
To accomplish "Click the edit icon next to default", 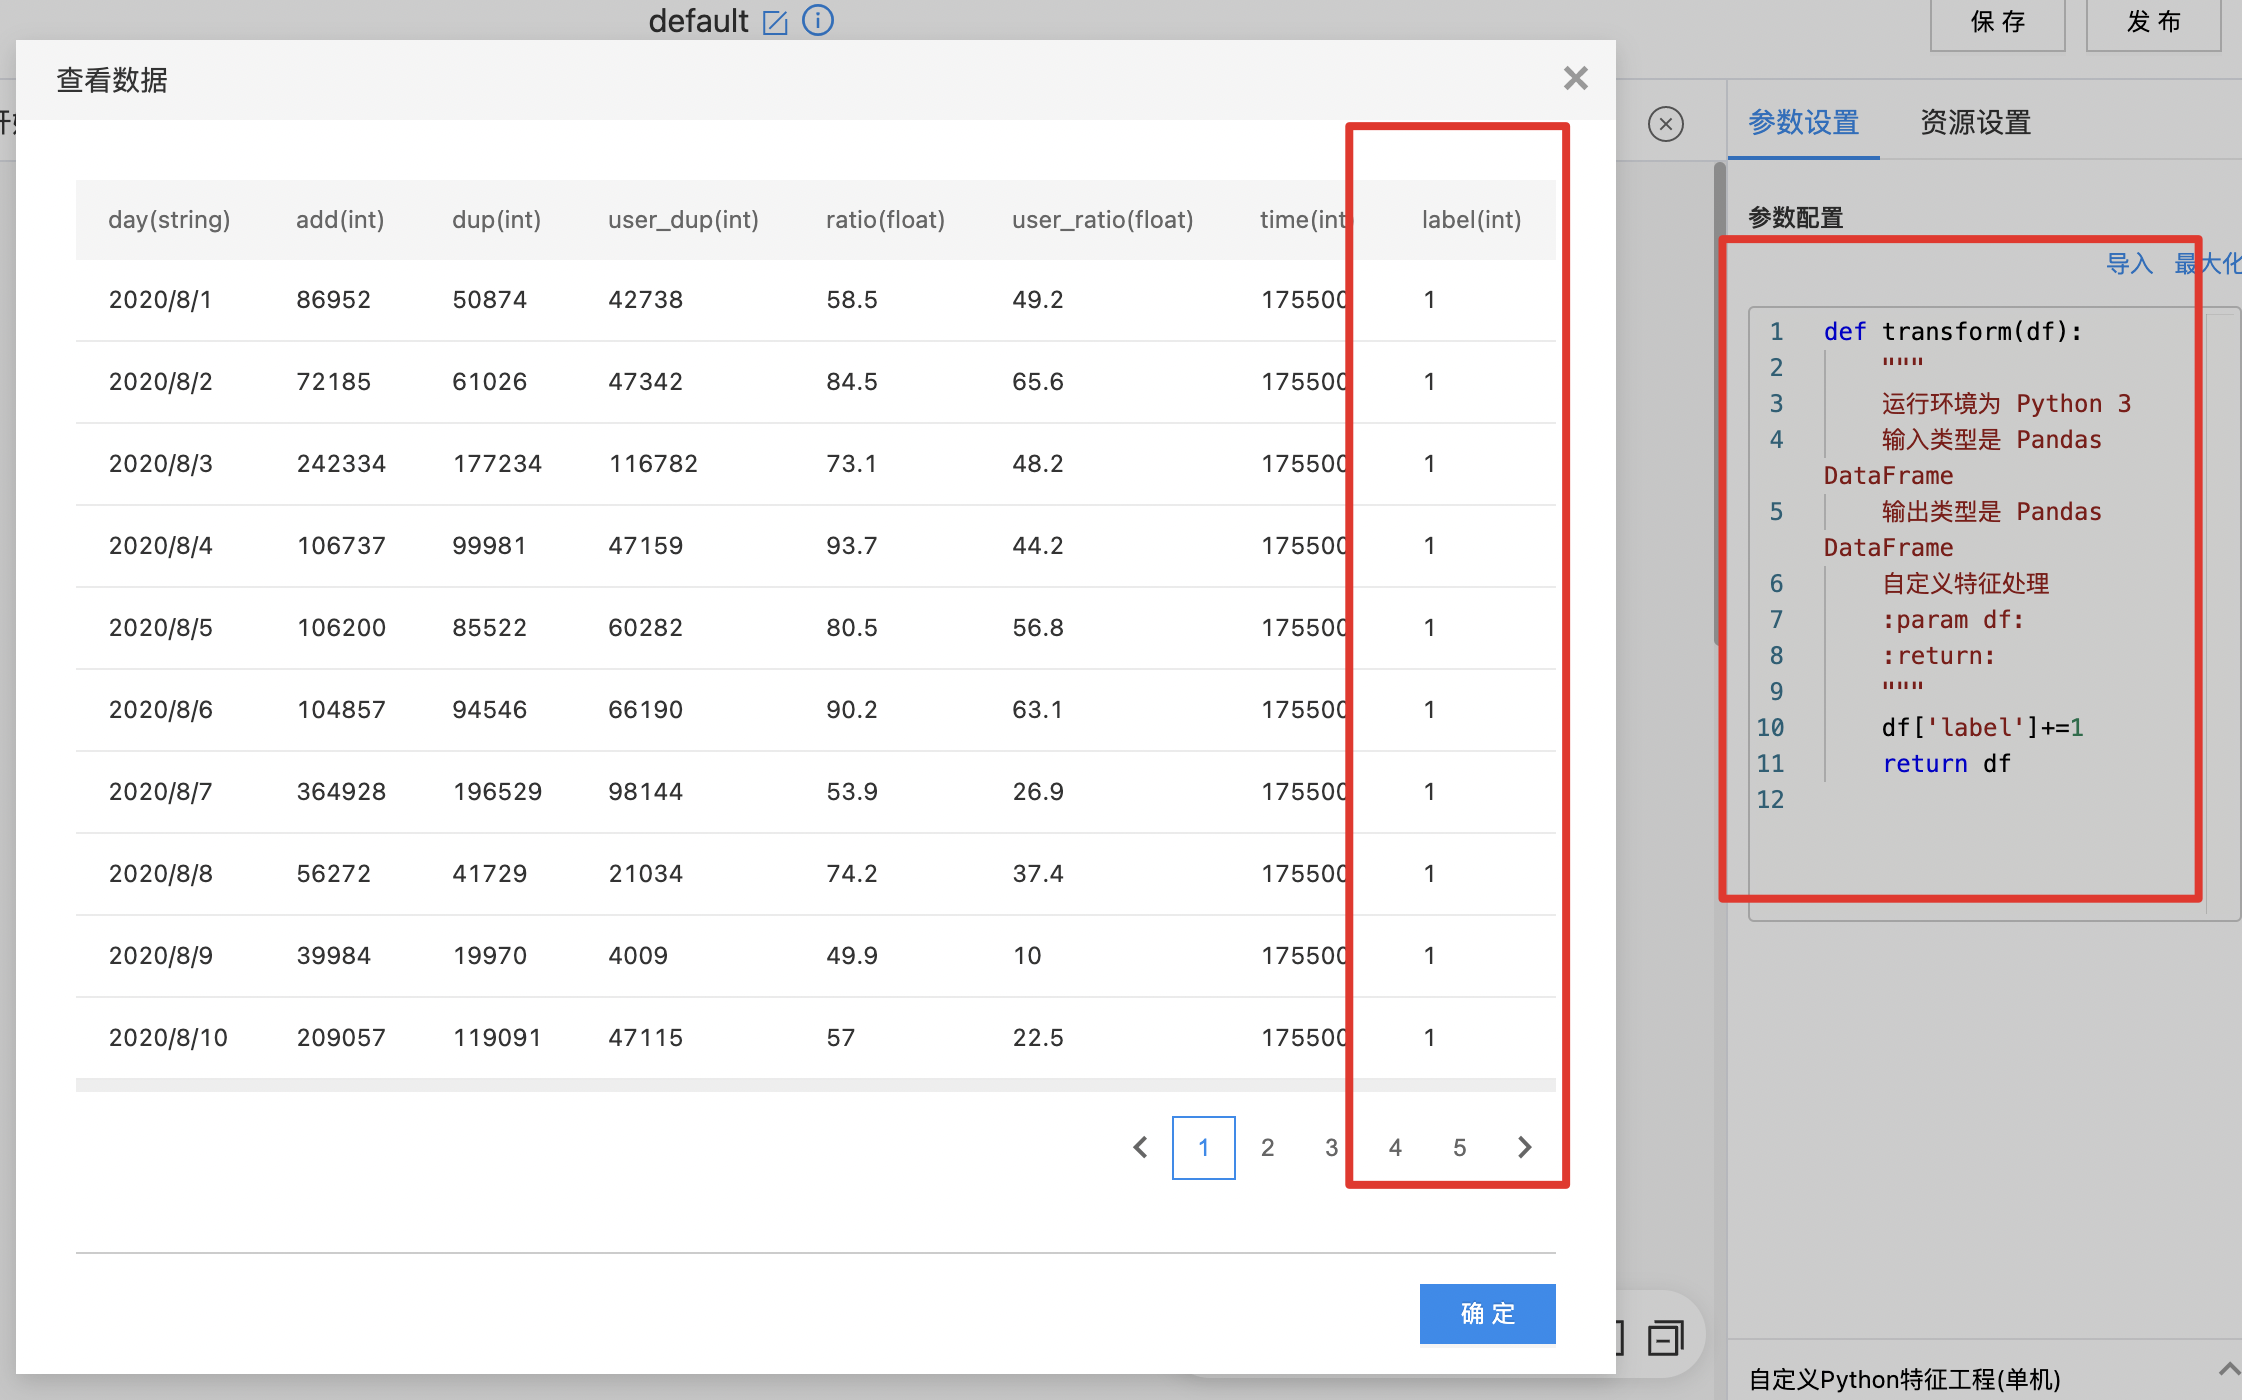I will coord(775,22).
